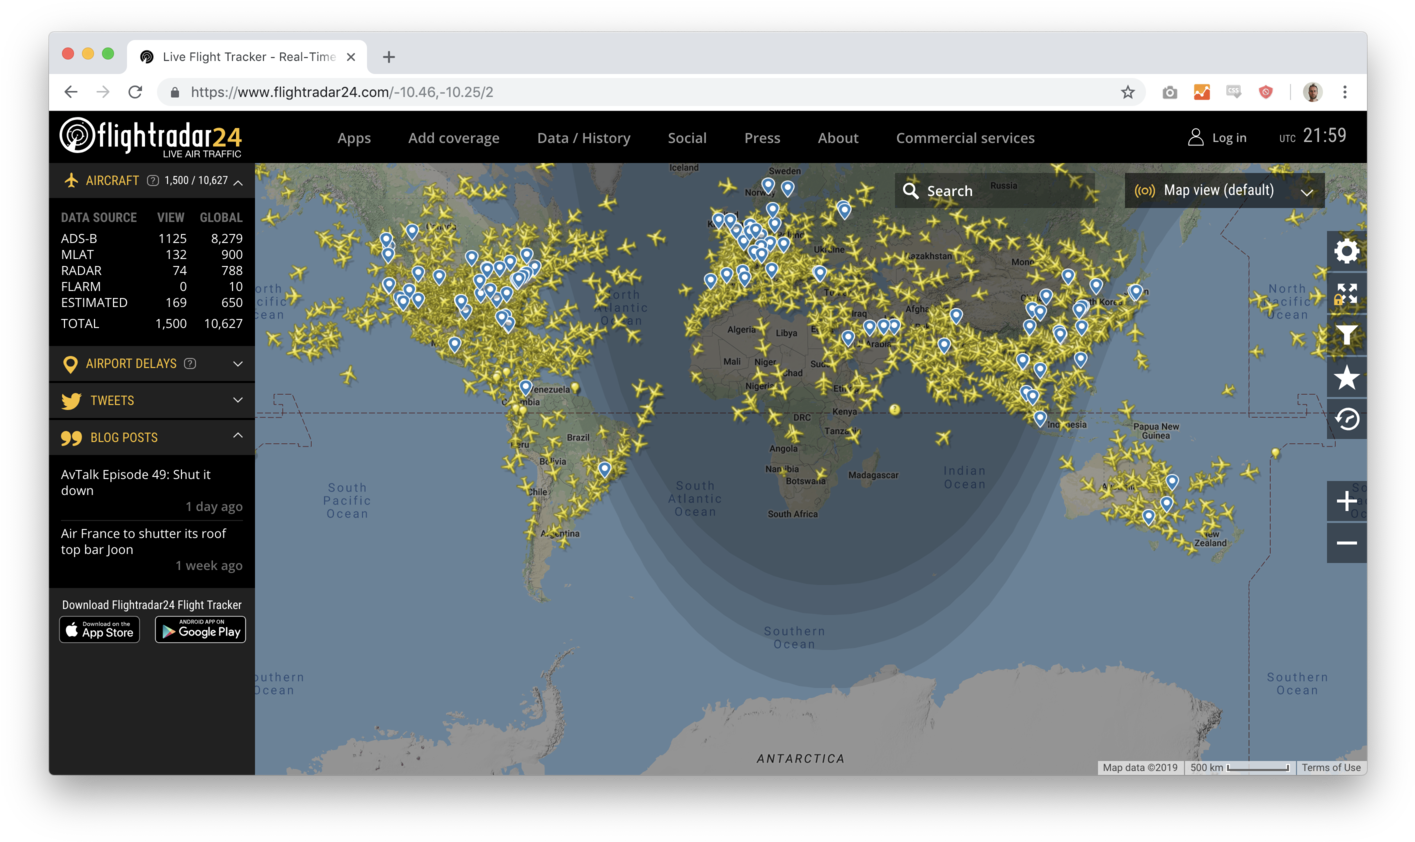
Task: Click the Flightradar24 logo
Action: click(151, 137)
